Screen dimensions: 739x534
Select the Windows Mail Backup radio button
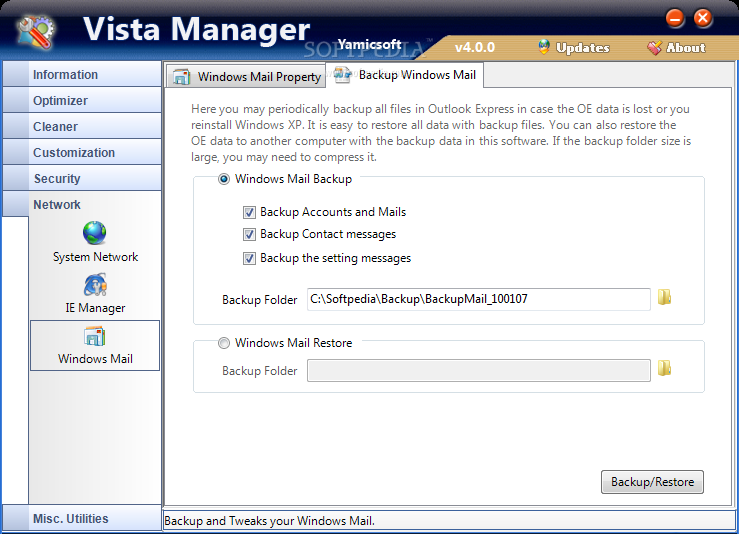tap(224, 179)
